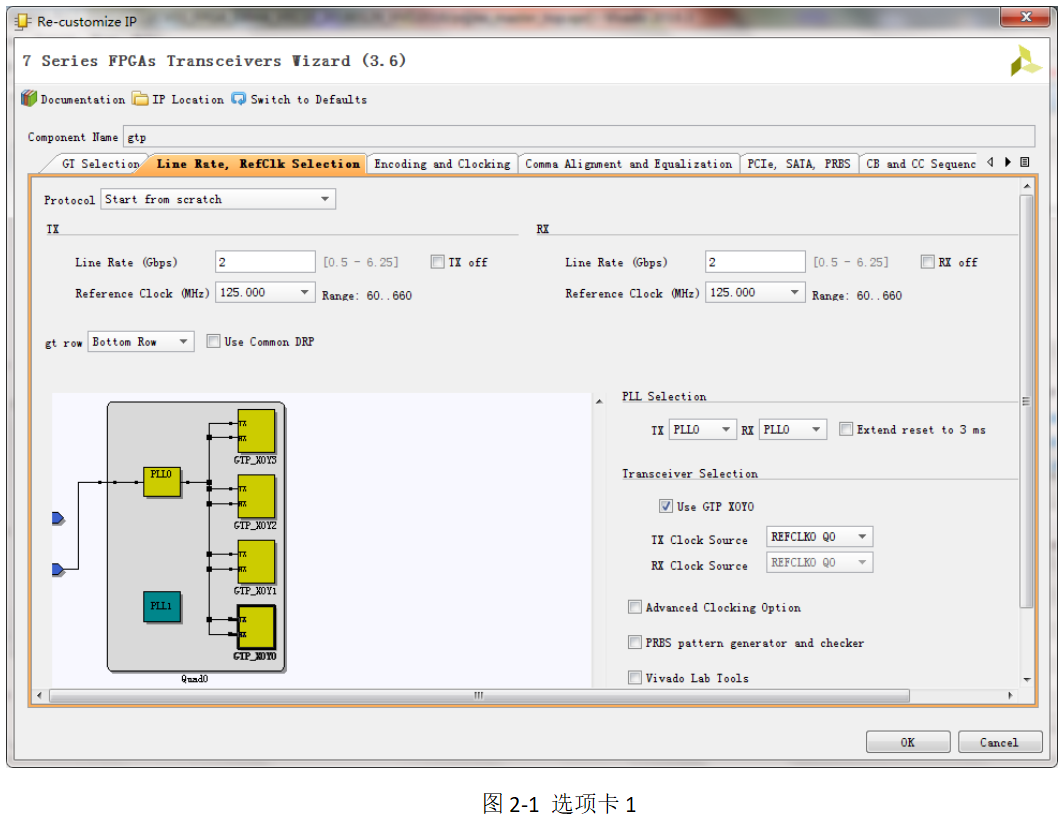Open the TX Clock Source dropdown
Image resolution: width=1062 pixels, height=820 pixels.
[820, 537]
